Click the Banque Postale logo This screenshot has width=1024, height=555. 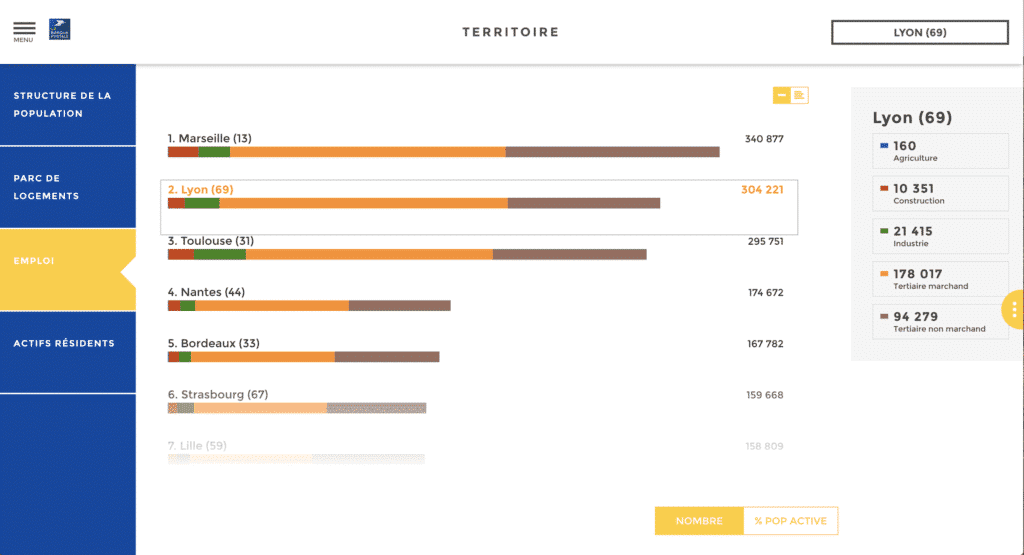tap(59, 30)
